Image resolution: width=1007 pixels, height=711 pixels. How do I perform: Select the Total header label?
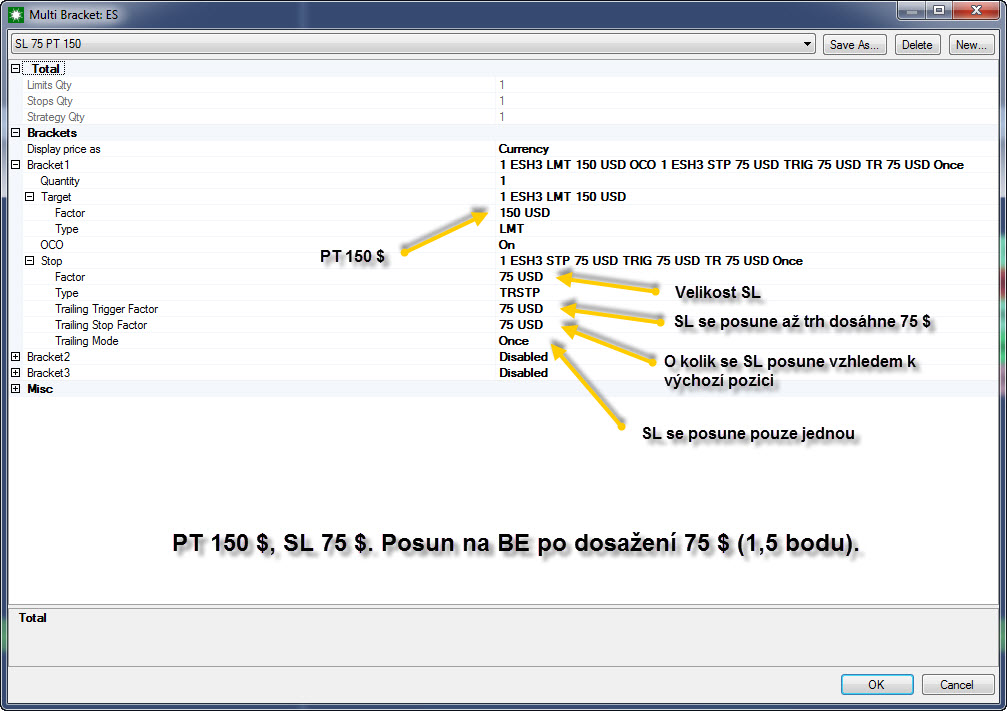pos(45,68)
